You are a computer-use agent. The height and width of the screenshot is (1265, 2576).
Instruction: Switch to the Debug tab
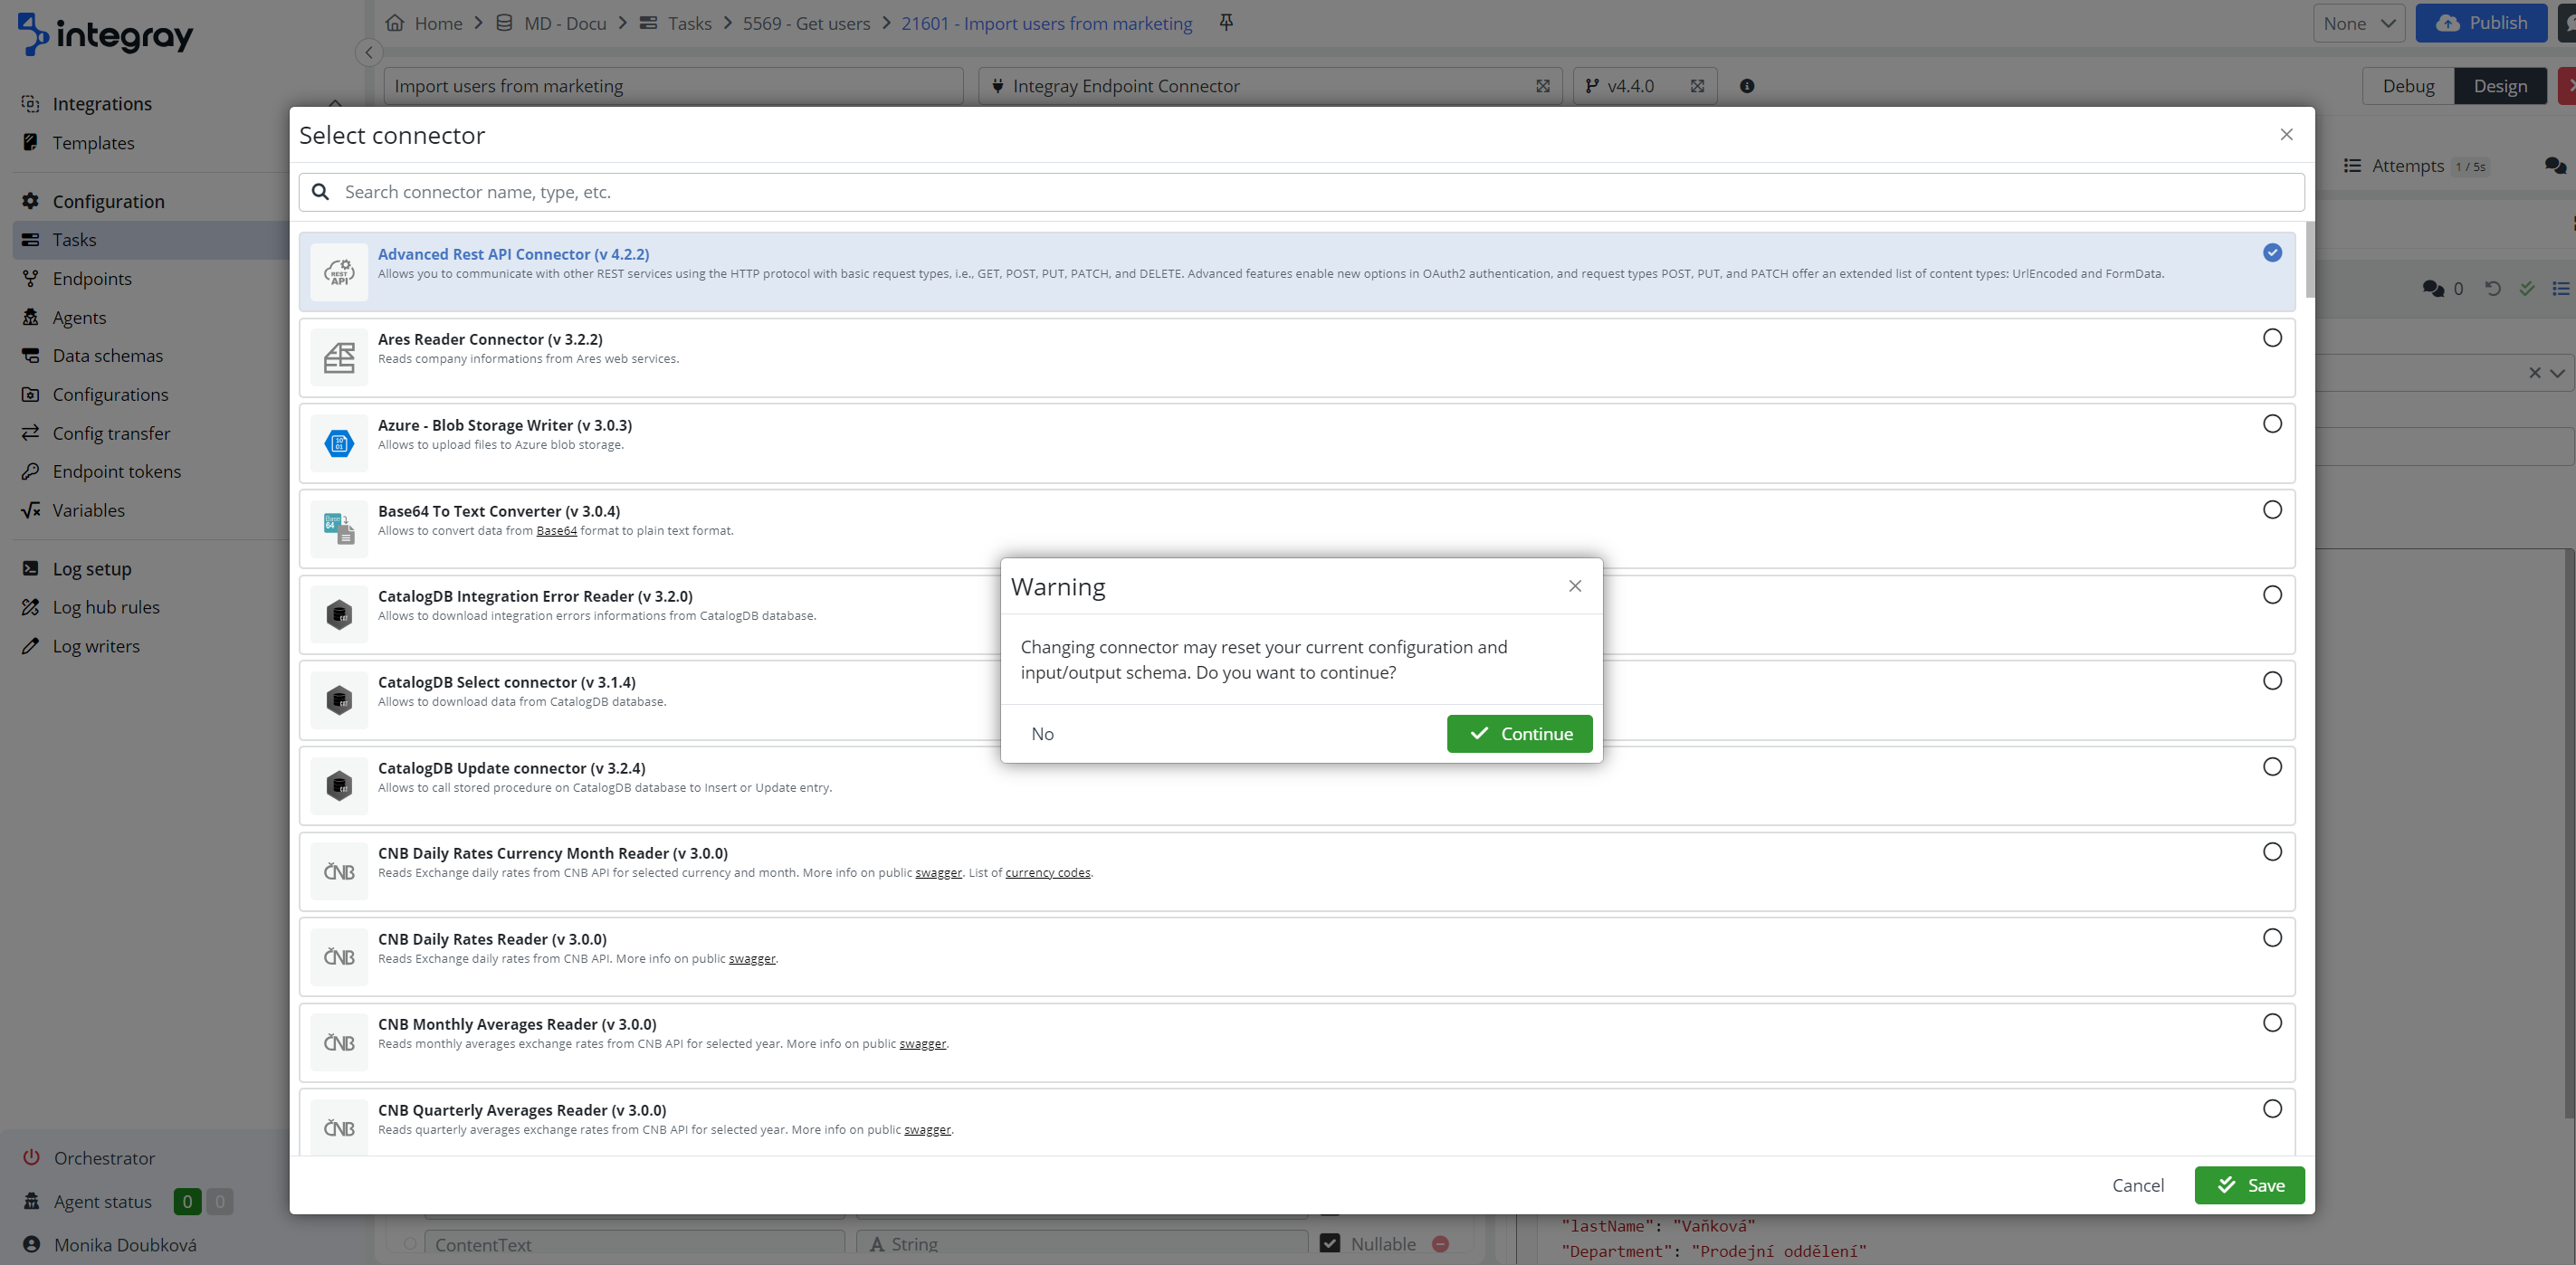click(x=2407, y=86)
